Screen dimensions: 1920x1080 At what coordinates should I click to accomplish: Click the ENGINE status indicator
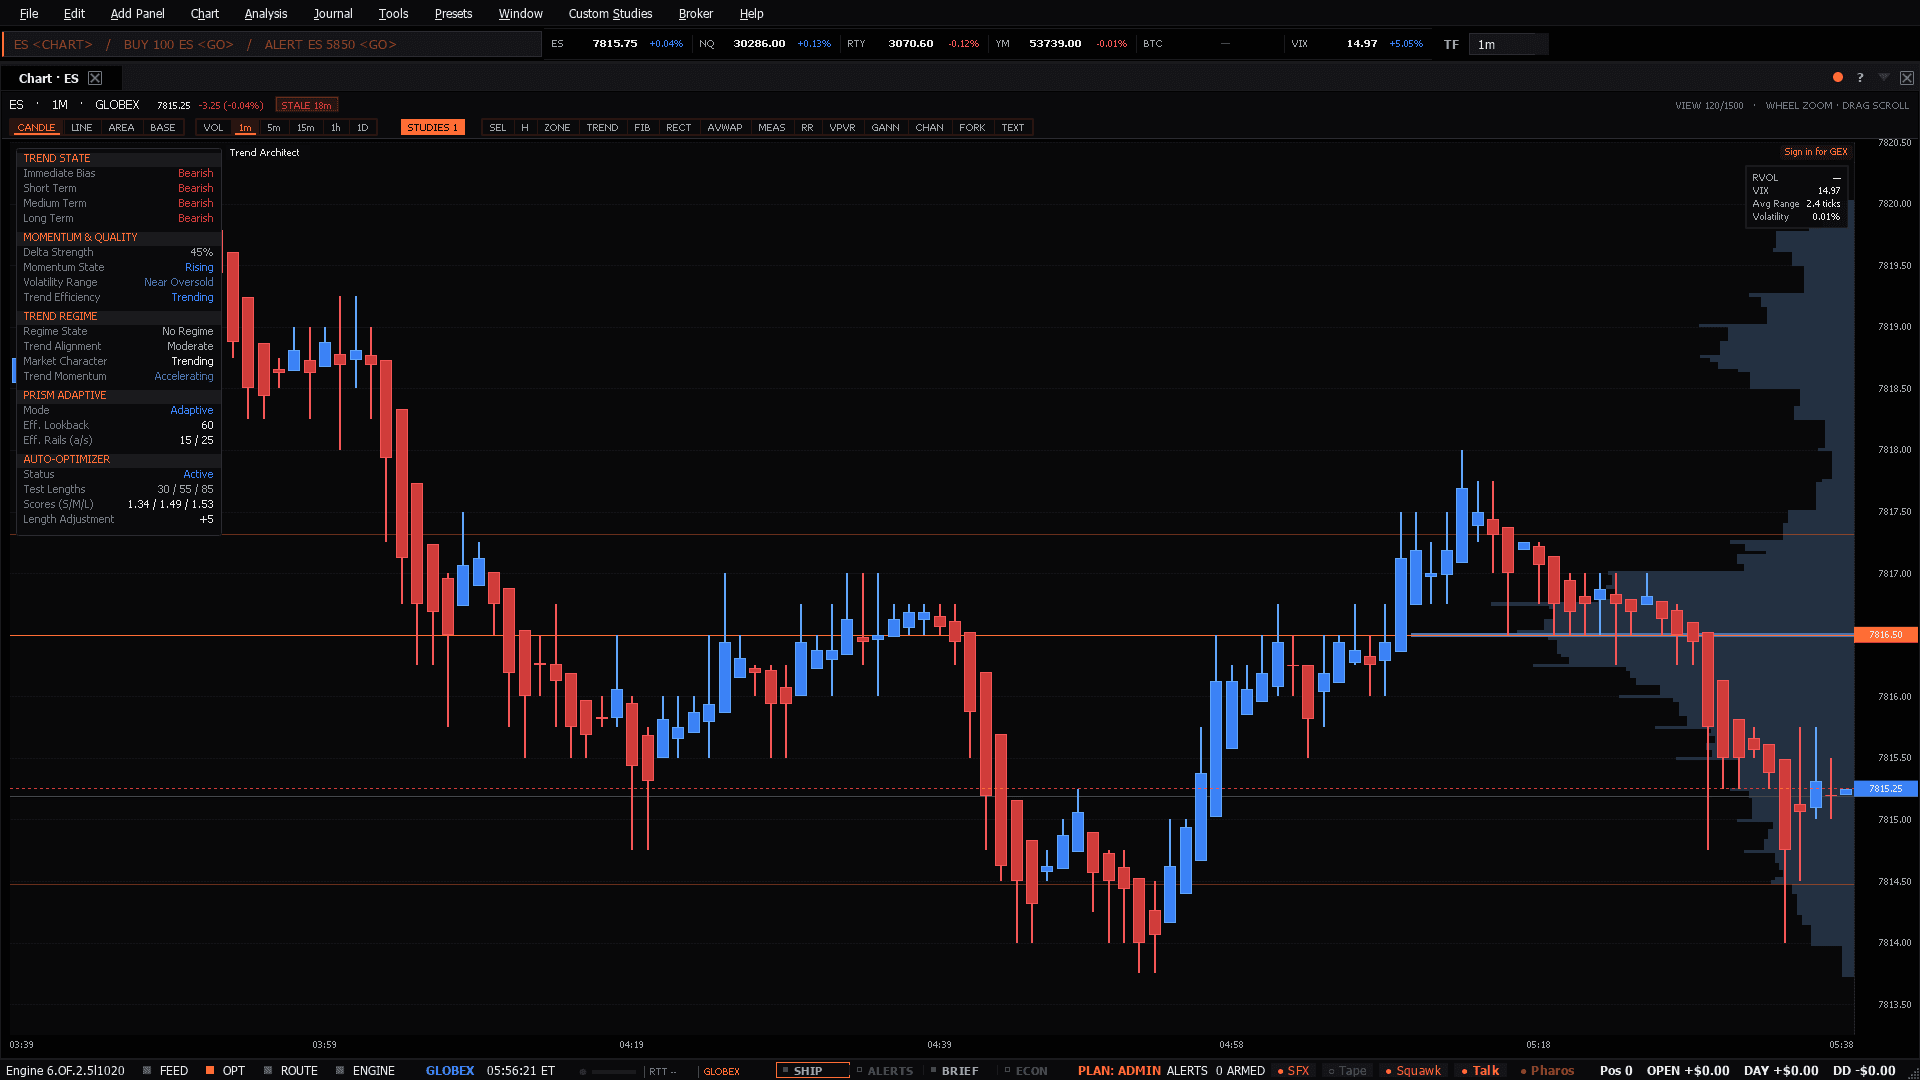[x=365, y=1070]
